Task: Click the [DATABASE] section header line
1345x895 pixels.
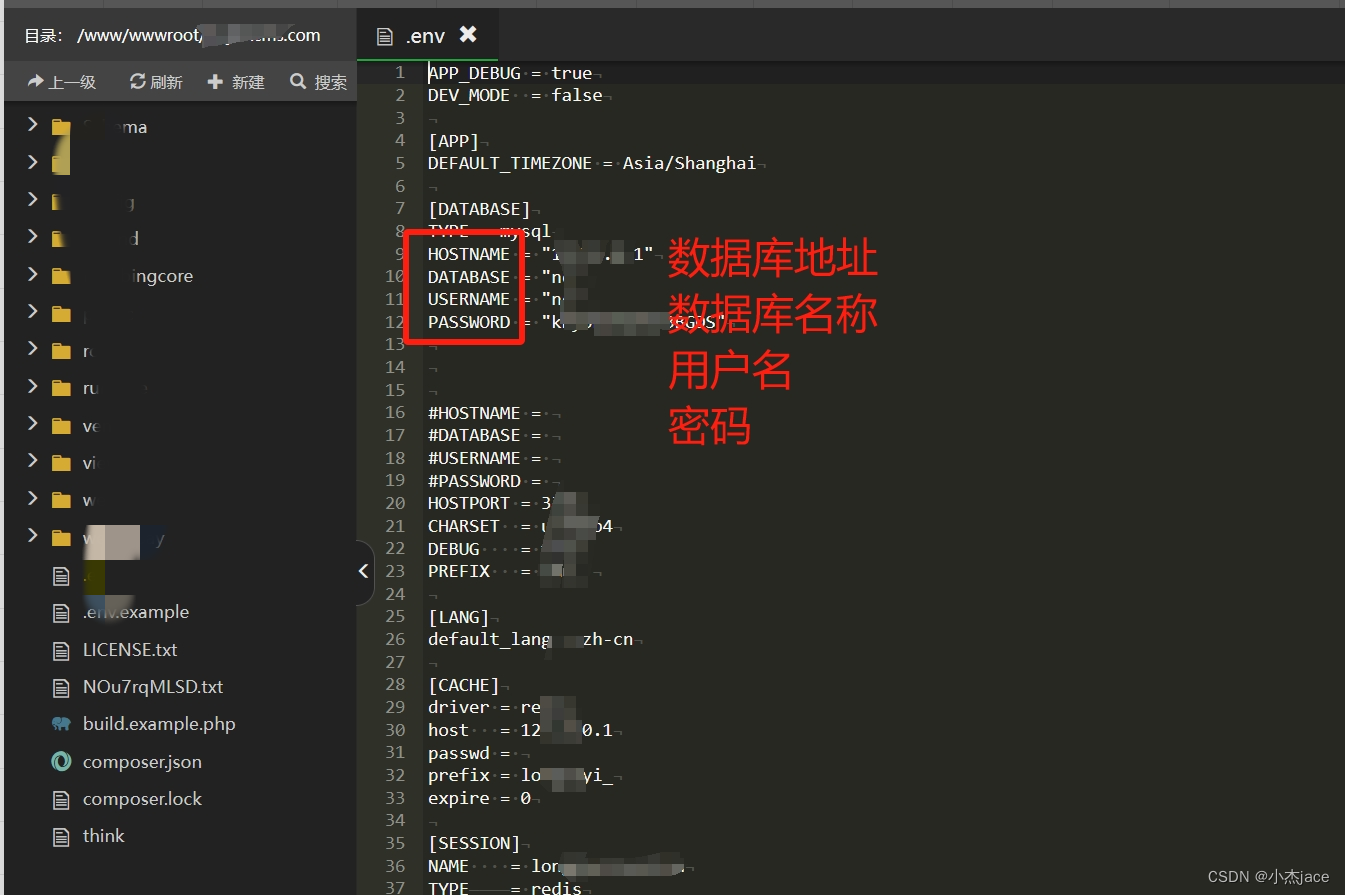Action: [x=479, y=209]
